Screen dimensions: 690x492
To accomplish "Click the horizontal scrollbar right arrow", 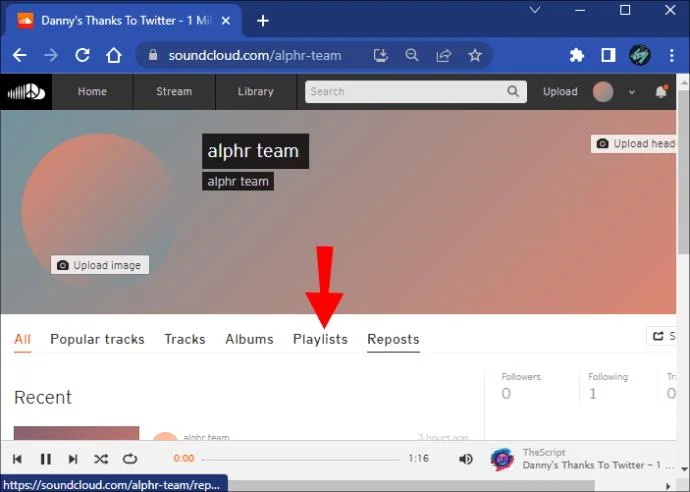I will [668, 486].
